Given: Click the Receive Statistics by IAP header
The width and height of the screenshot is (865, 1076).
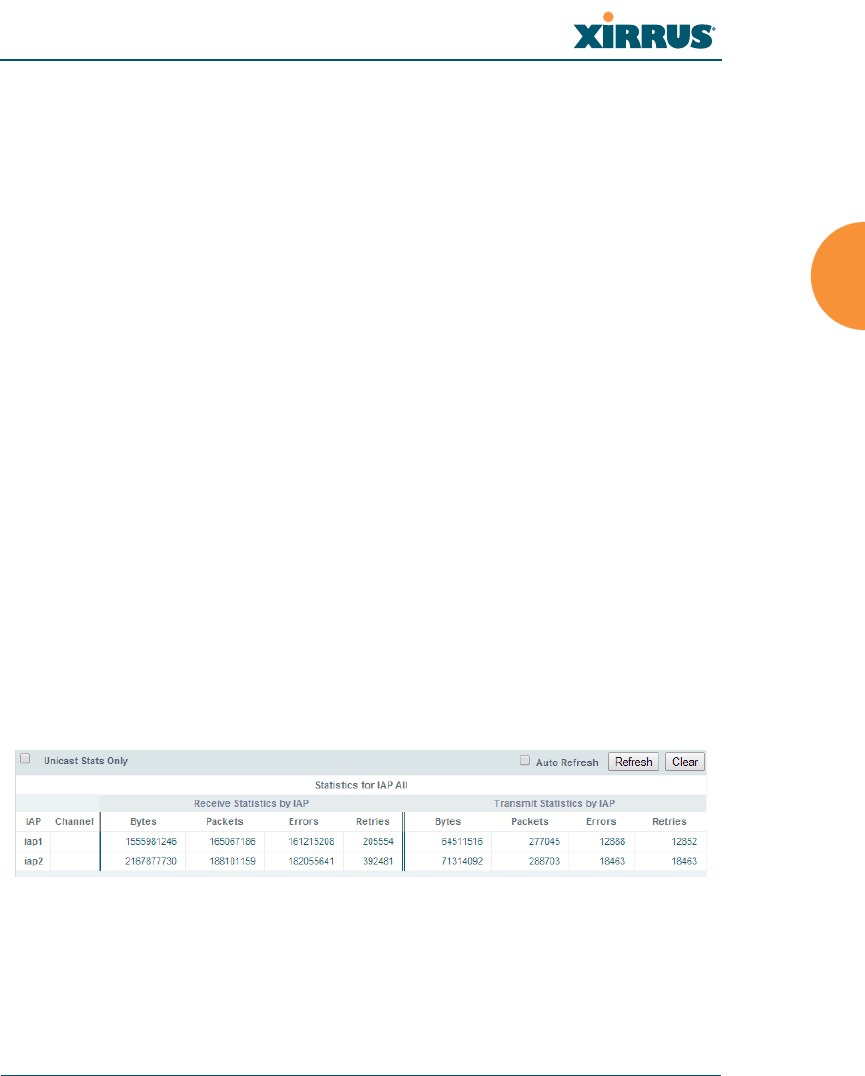Looking at the screenshot, I should tap(251, 804).
